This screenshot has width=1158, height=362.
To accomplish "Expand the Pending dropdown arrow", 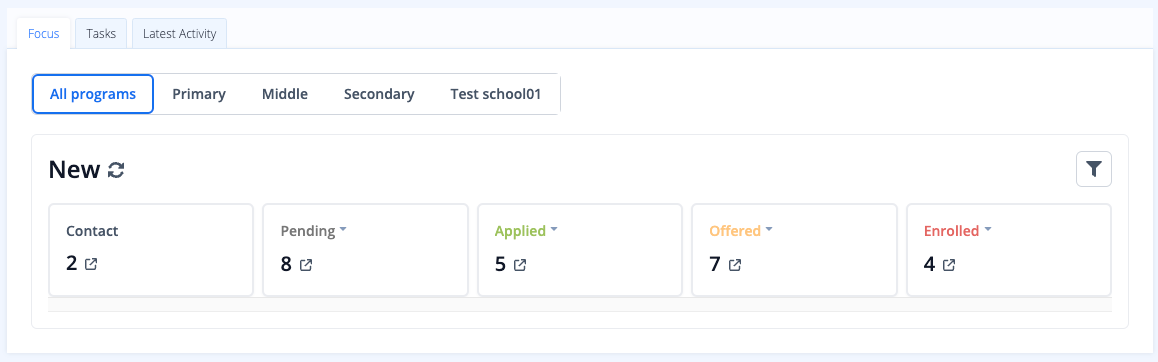I will [x=343, y=230].
